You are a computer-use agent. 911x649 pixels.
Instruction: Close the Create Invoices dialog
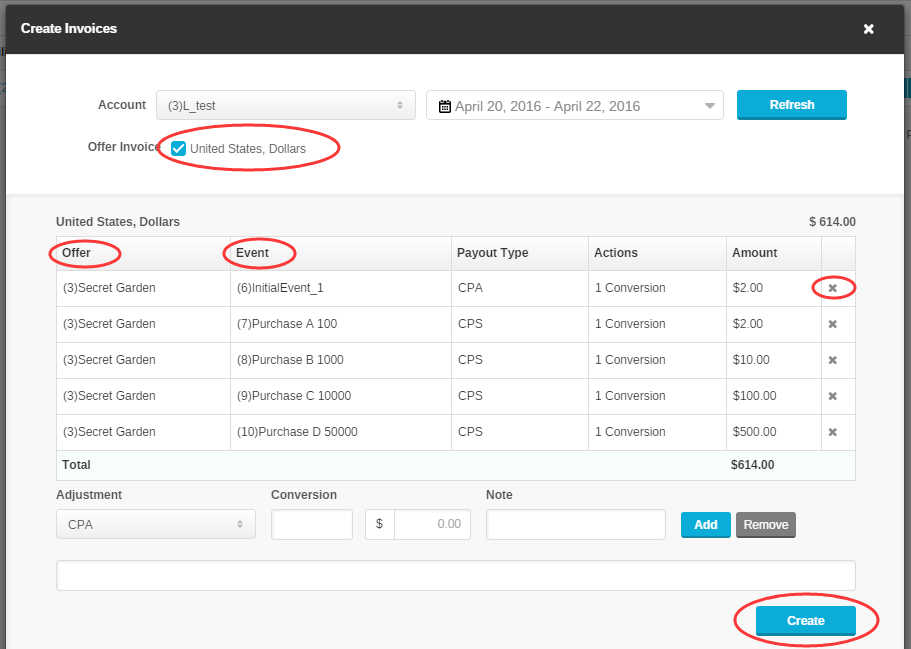869,29
